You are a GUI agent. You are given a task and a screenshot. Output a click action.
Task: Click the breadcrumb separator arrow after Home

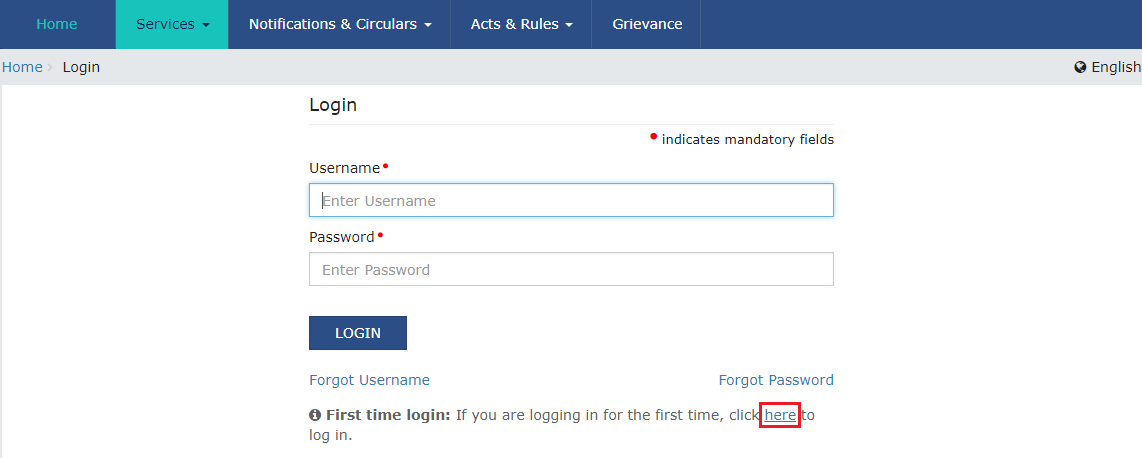tap(50, 67)
